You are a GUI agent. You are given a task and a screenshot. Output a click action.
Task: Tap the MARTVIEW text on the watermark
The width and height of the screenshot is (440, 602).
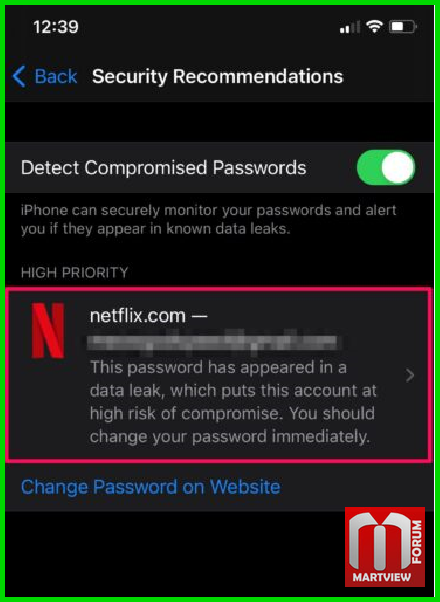382,577
